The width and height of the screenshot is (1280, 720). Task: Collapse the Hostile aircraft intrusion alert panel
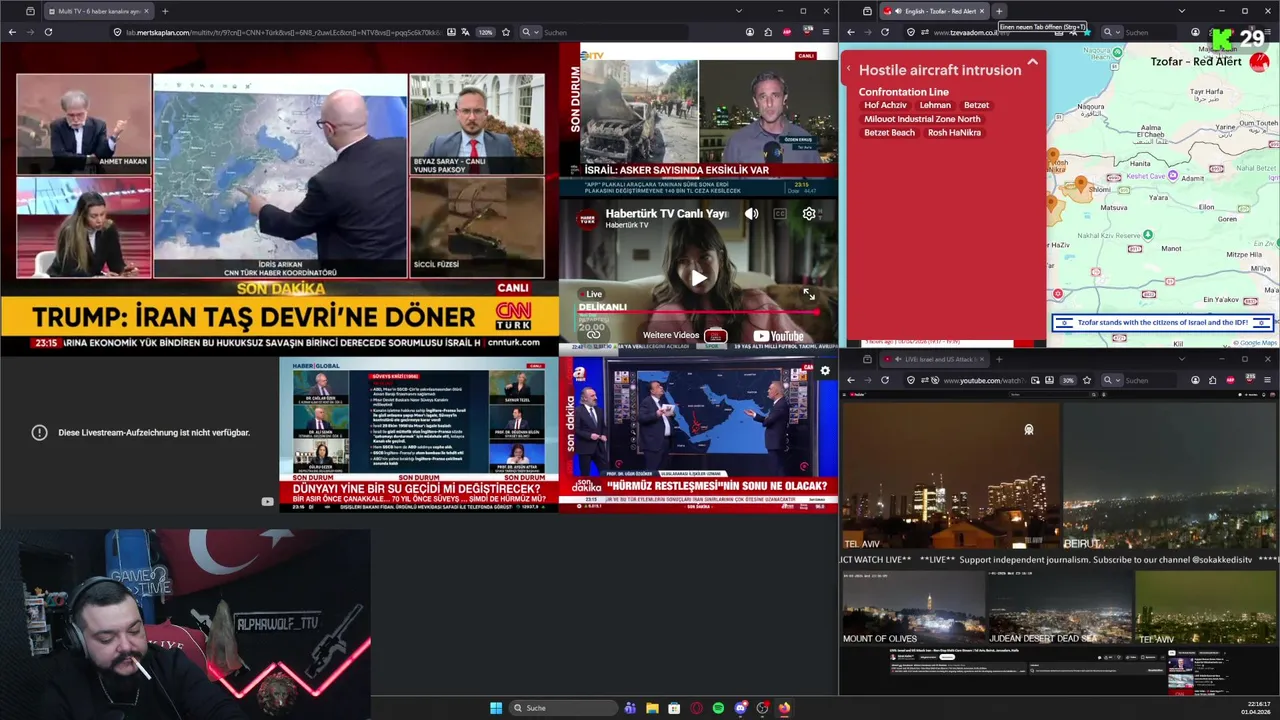pos(1032,62)
